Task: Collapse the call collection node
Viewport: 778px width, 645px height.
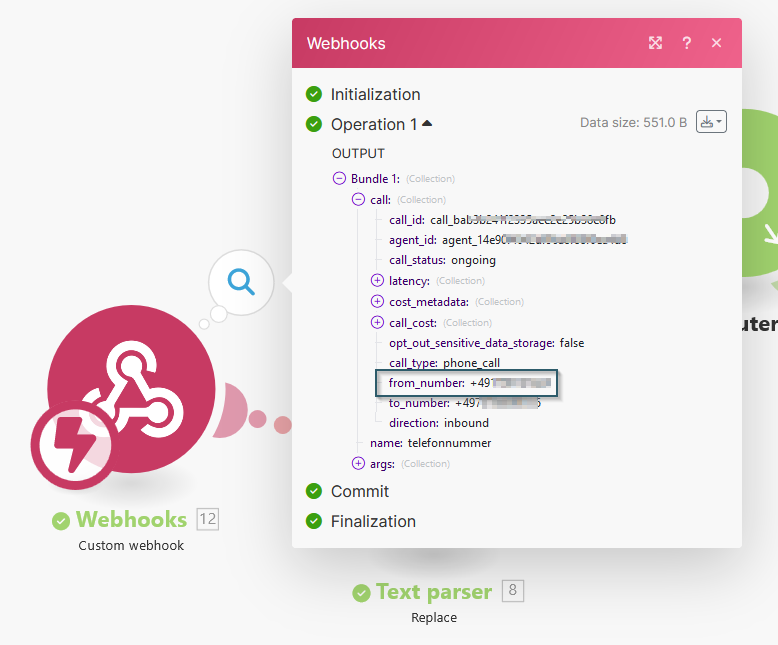Action: pyautogui.click(x=358, y=200)
